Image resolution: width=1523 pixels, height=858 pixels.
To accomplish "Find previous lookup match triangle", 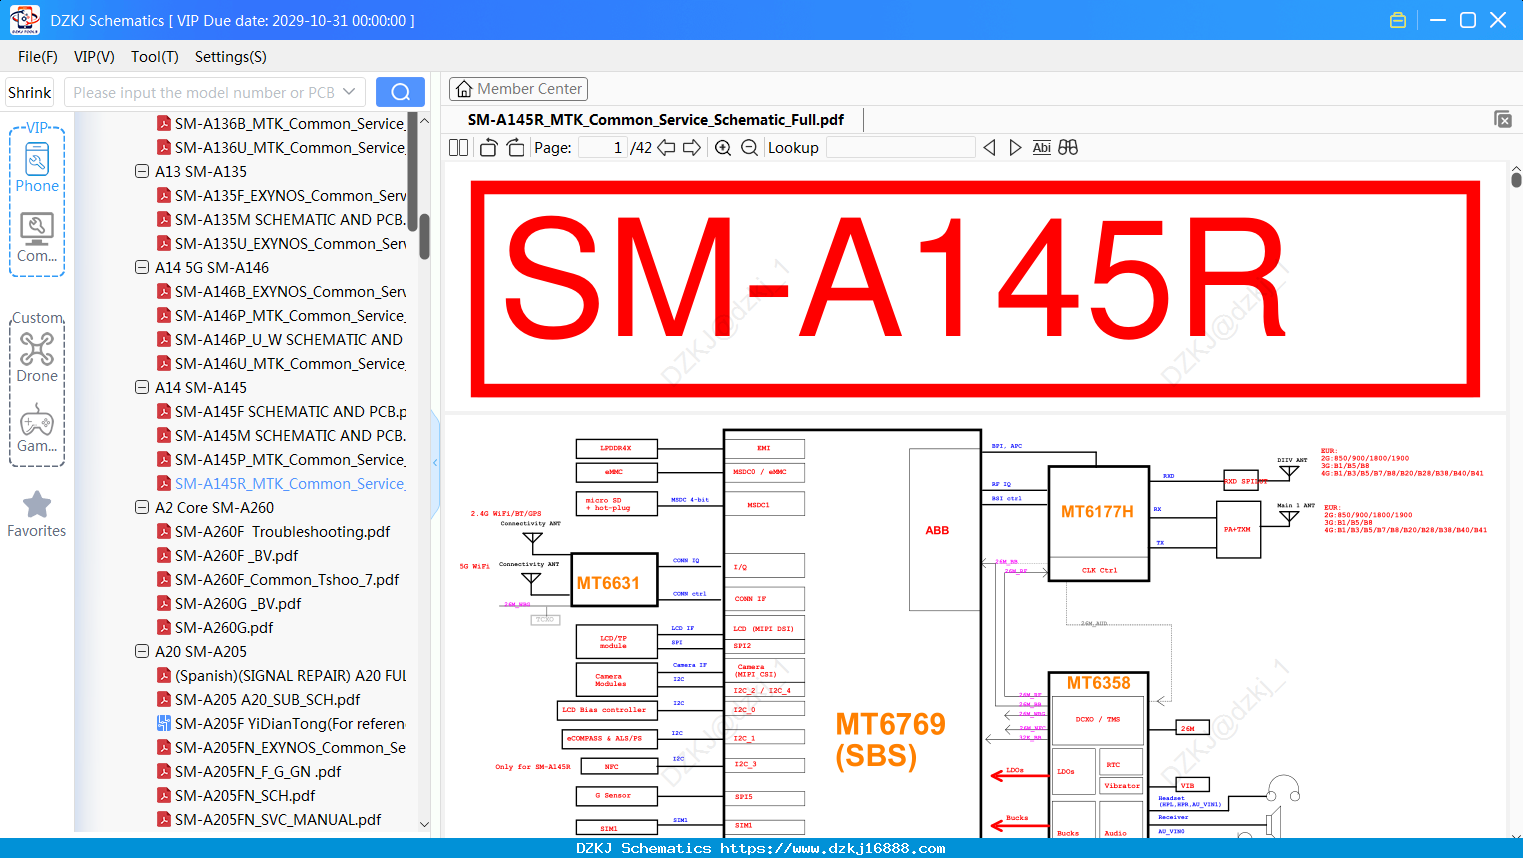I will [989, 148].
